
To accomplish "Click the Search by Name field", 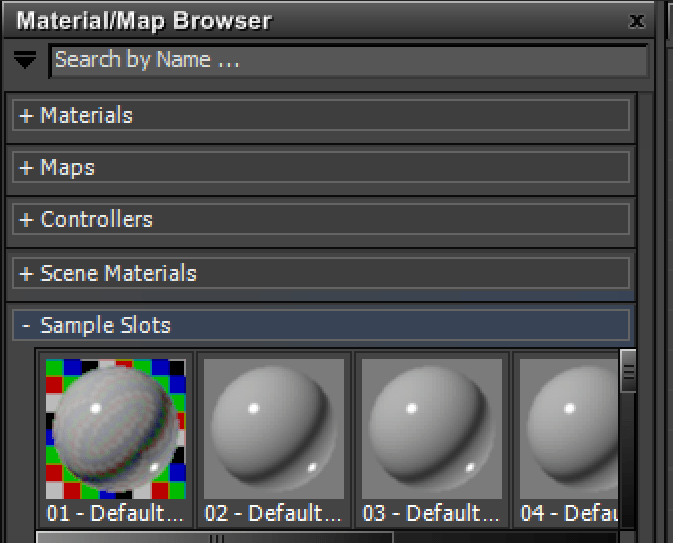I will point(349,61).
